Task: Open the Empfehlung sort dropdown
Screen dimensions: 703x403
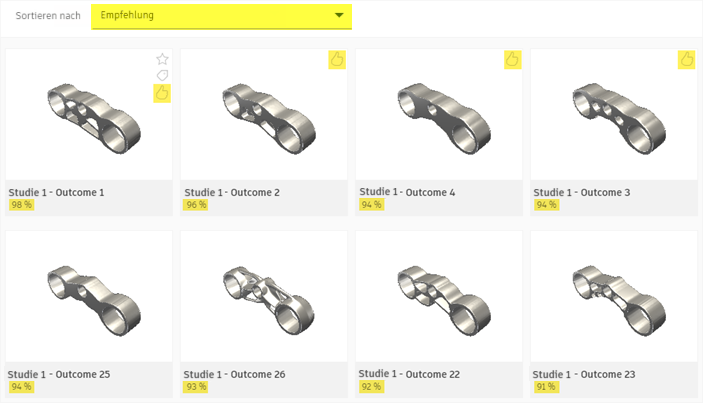Action: [x=220, y=16]
